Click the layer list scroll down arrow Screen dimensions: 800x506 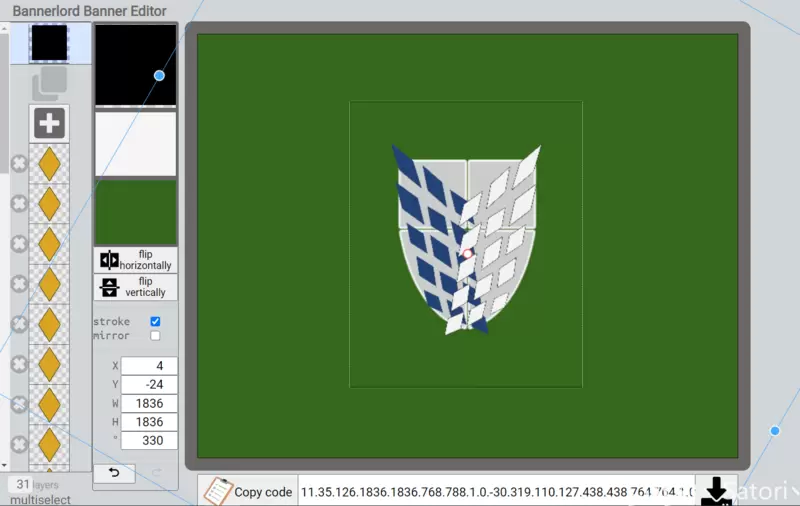pyautogui.click(x=4, y=465)
